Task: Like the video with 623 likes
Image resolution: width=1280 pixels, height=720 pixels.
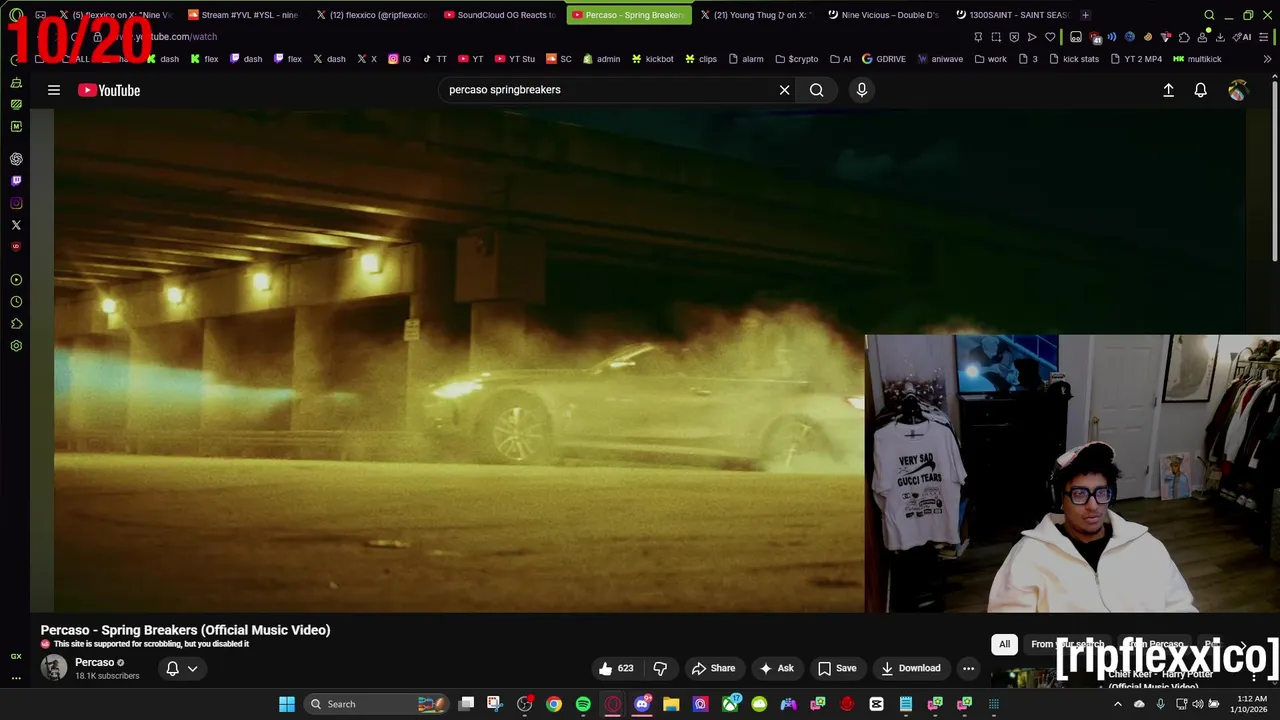Action: tap(616, 668)
